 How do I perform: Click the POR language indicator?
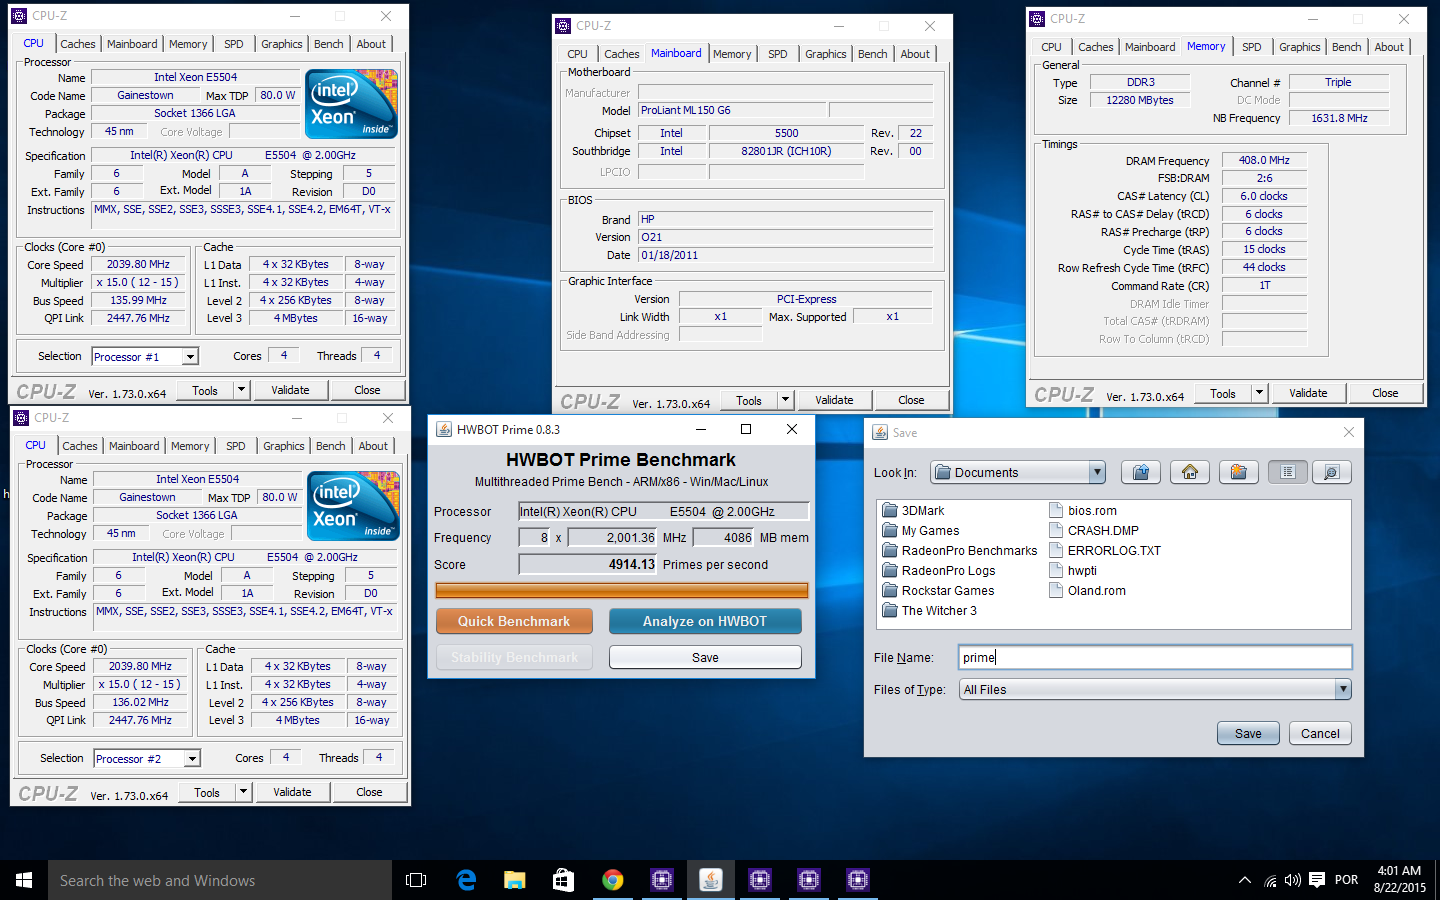1347,880
